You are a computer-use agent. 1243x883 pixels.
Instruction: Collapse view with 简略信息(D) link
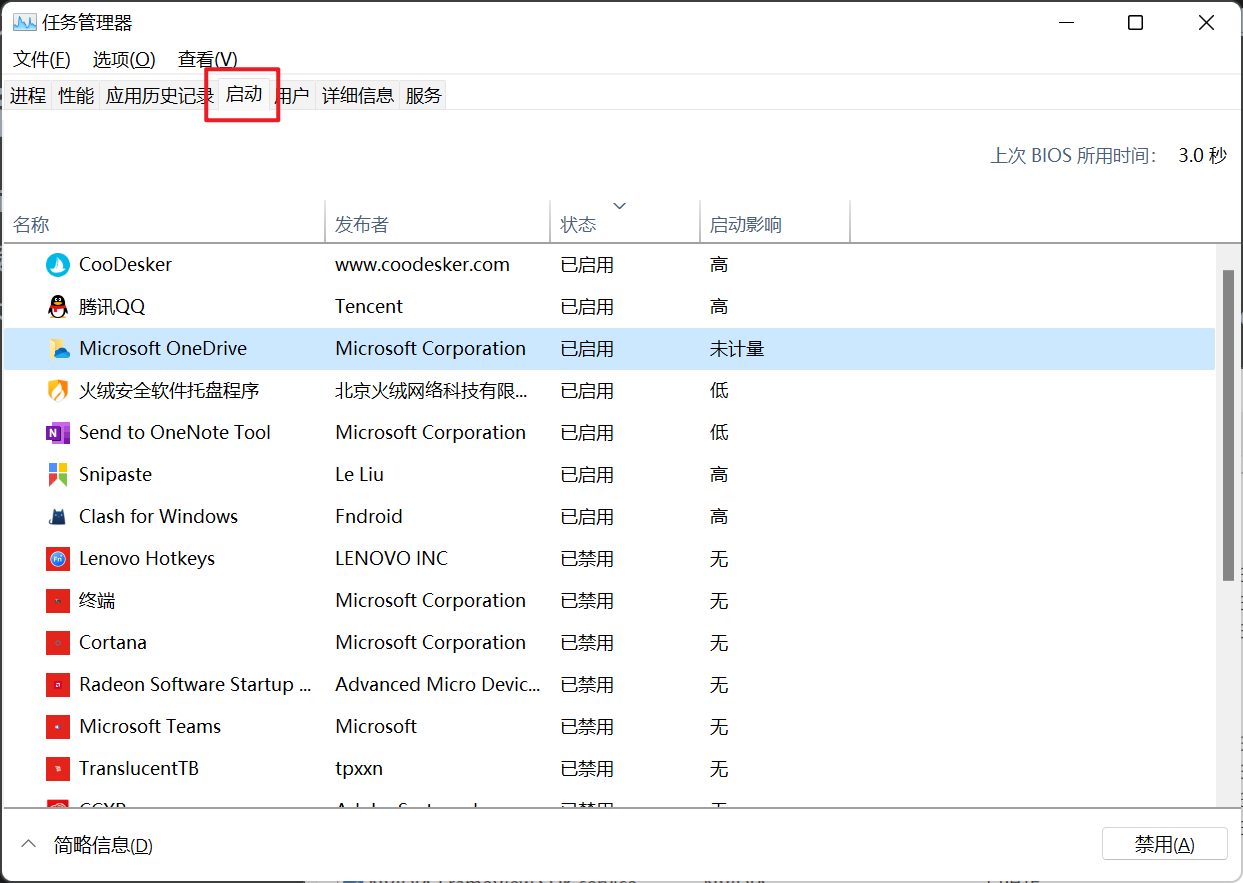click(x=103, y=845)
